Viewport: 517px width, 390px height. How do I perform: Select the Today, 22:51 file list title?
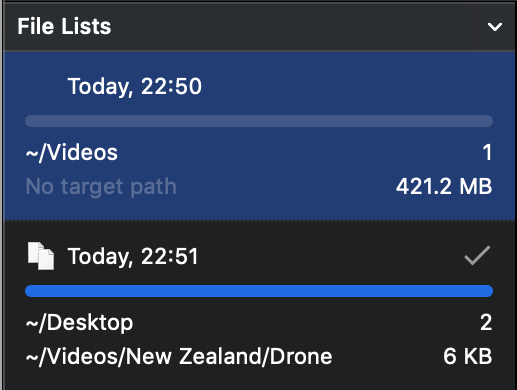[x=133, y=256]
